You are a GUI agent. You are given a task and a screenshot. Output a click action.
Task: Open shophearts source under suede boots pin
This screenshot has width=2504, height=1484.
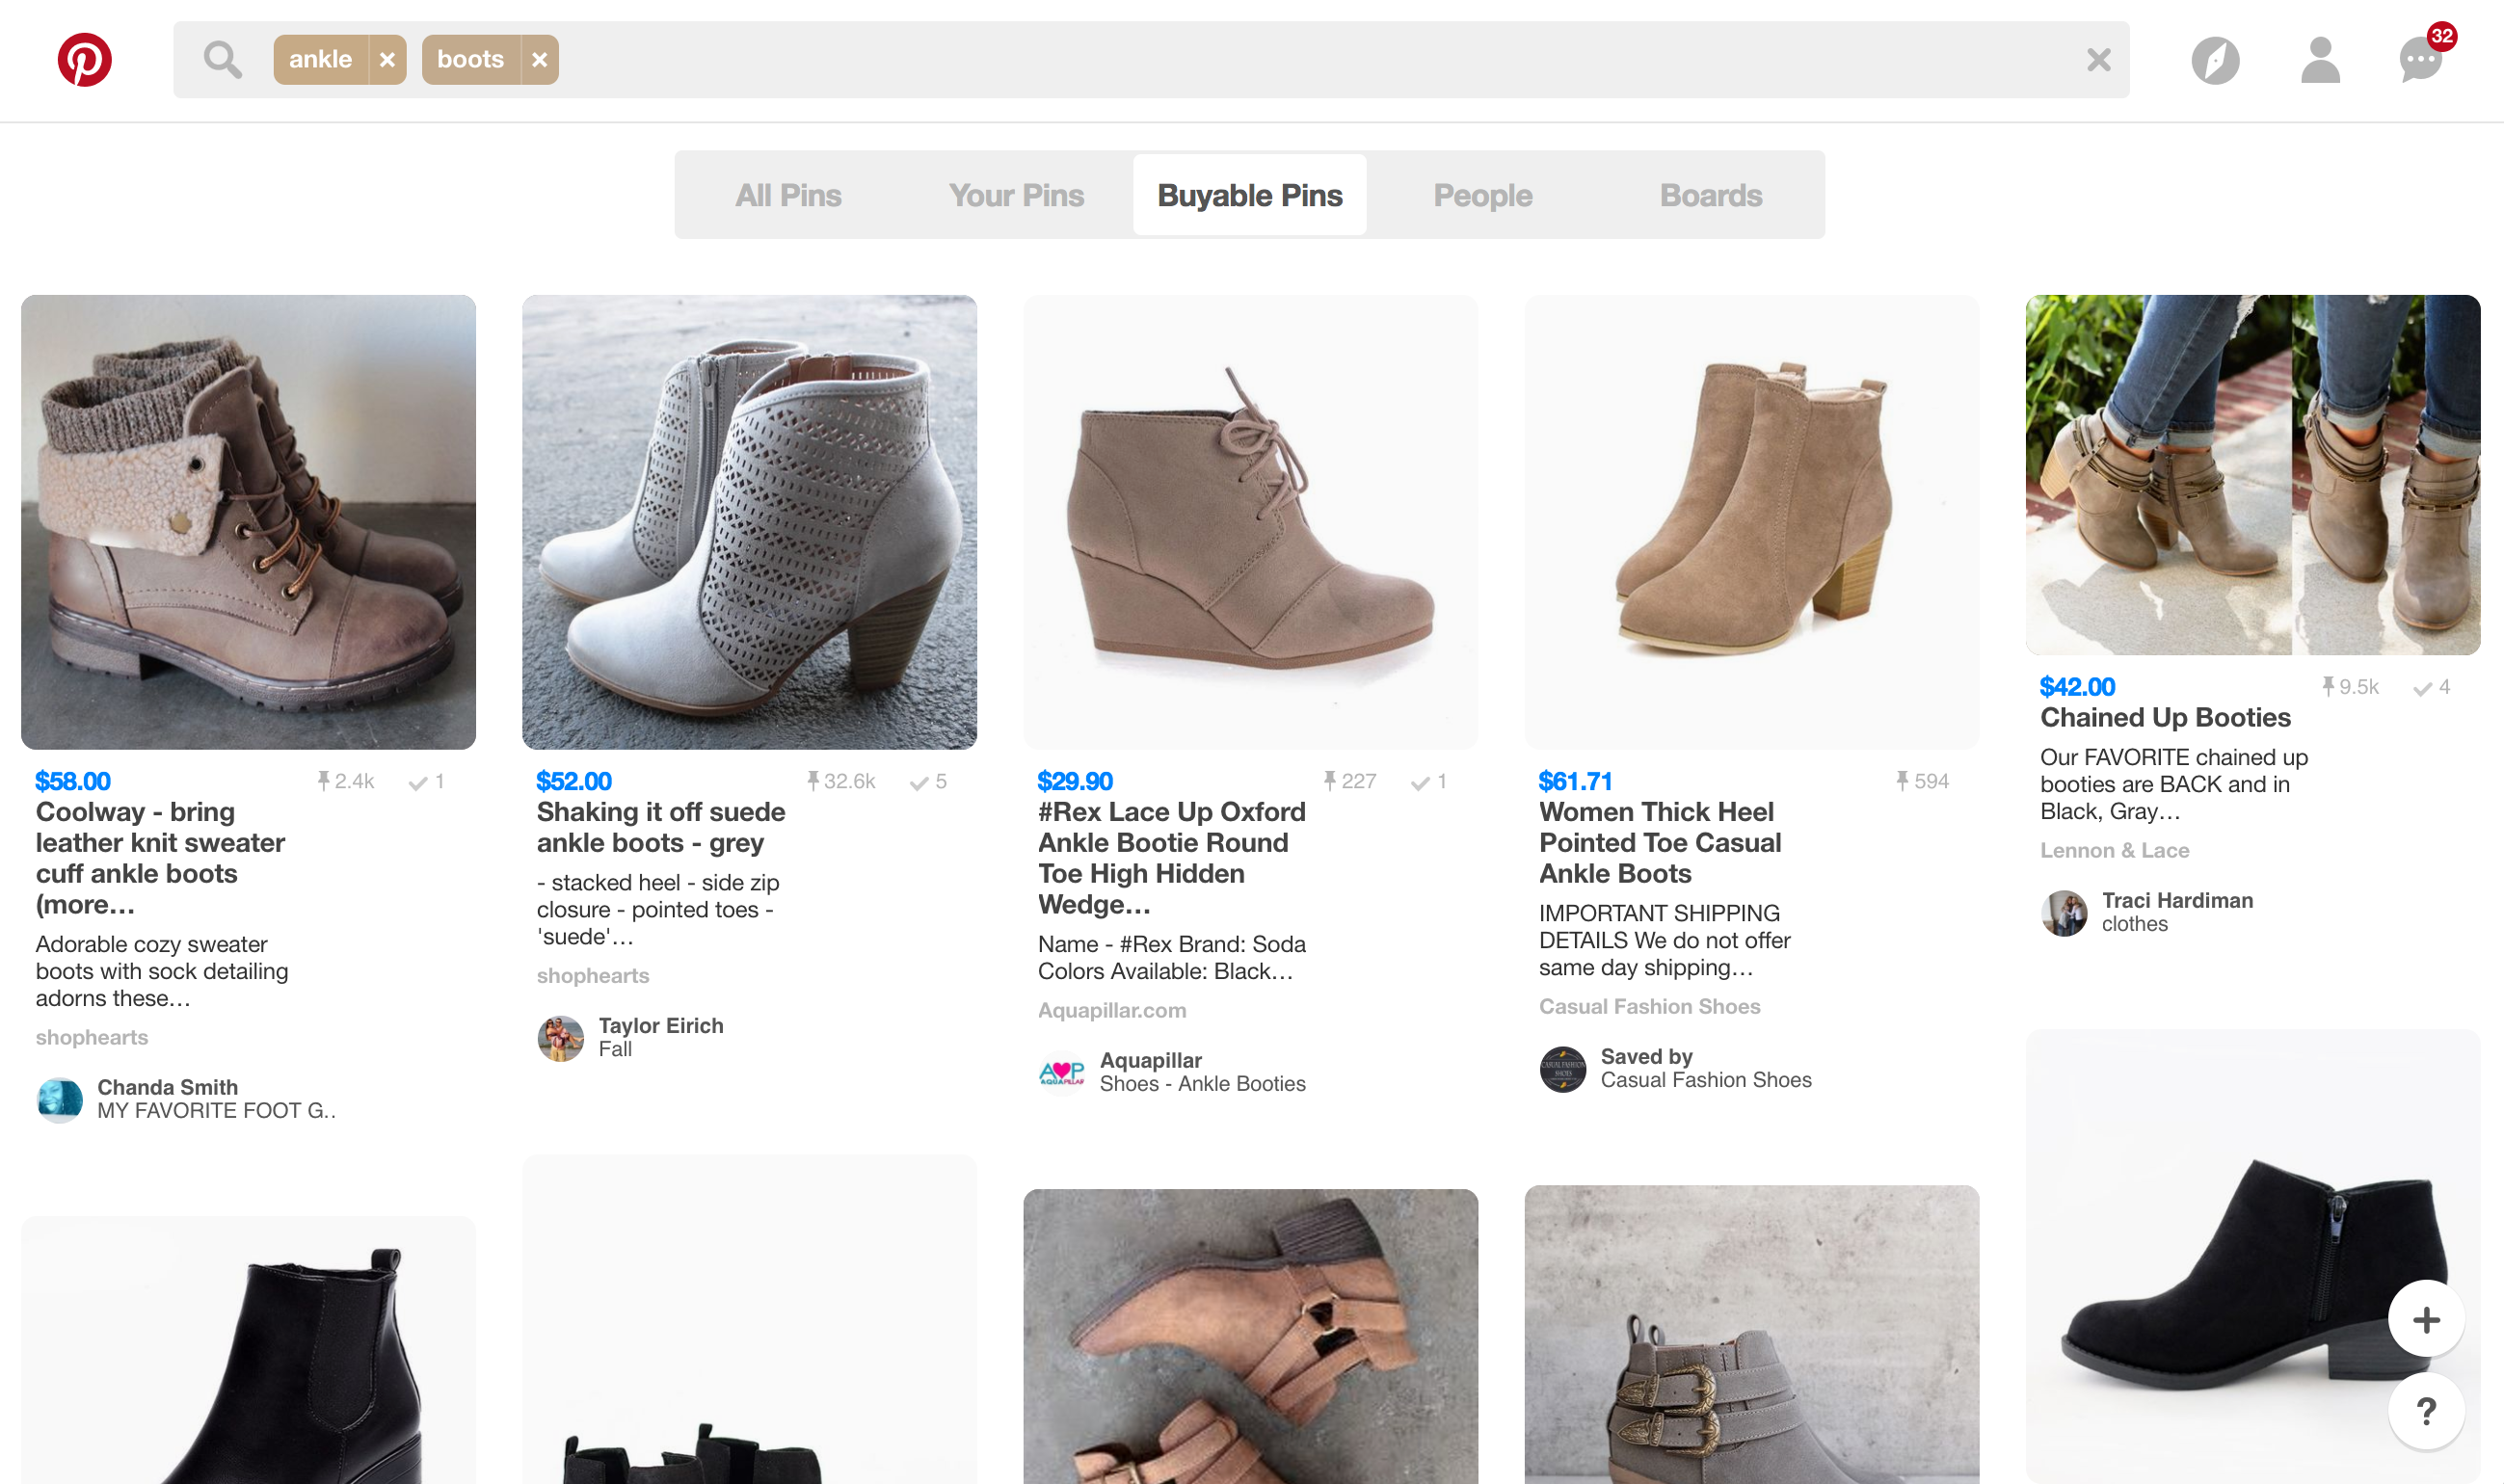593,976
